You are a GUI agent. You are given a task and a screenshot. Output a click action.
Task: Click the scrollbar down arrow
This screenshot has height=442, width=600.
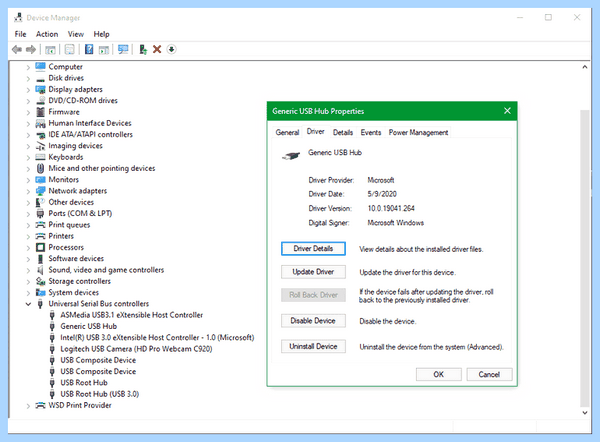pos(585,413)
